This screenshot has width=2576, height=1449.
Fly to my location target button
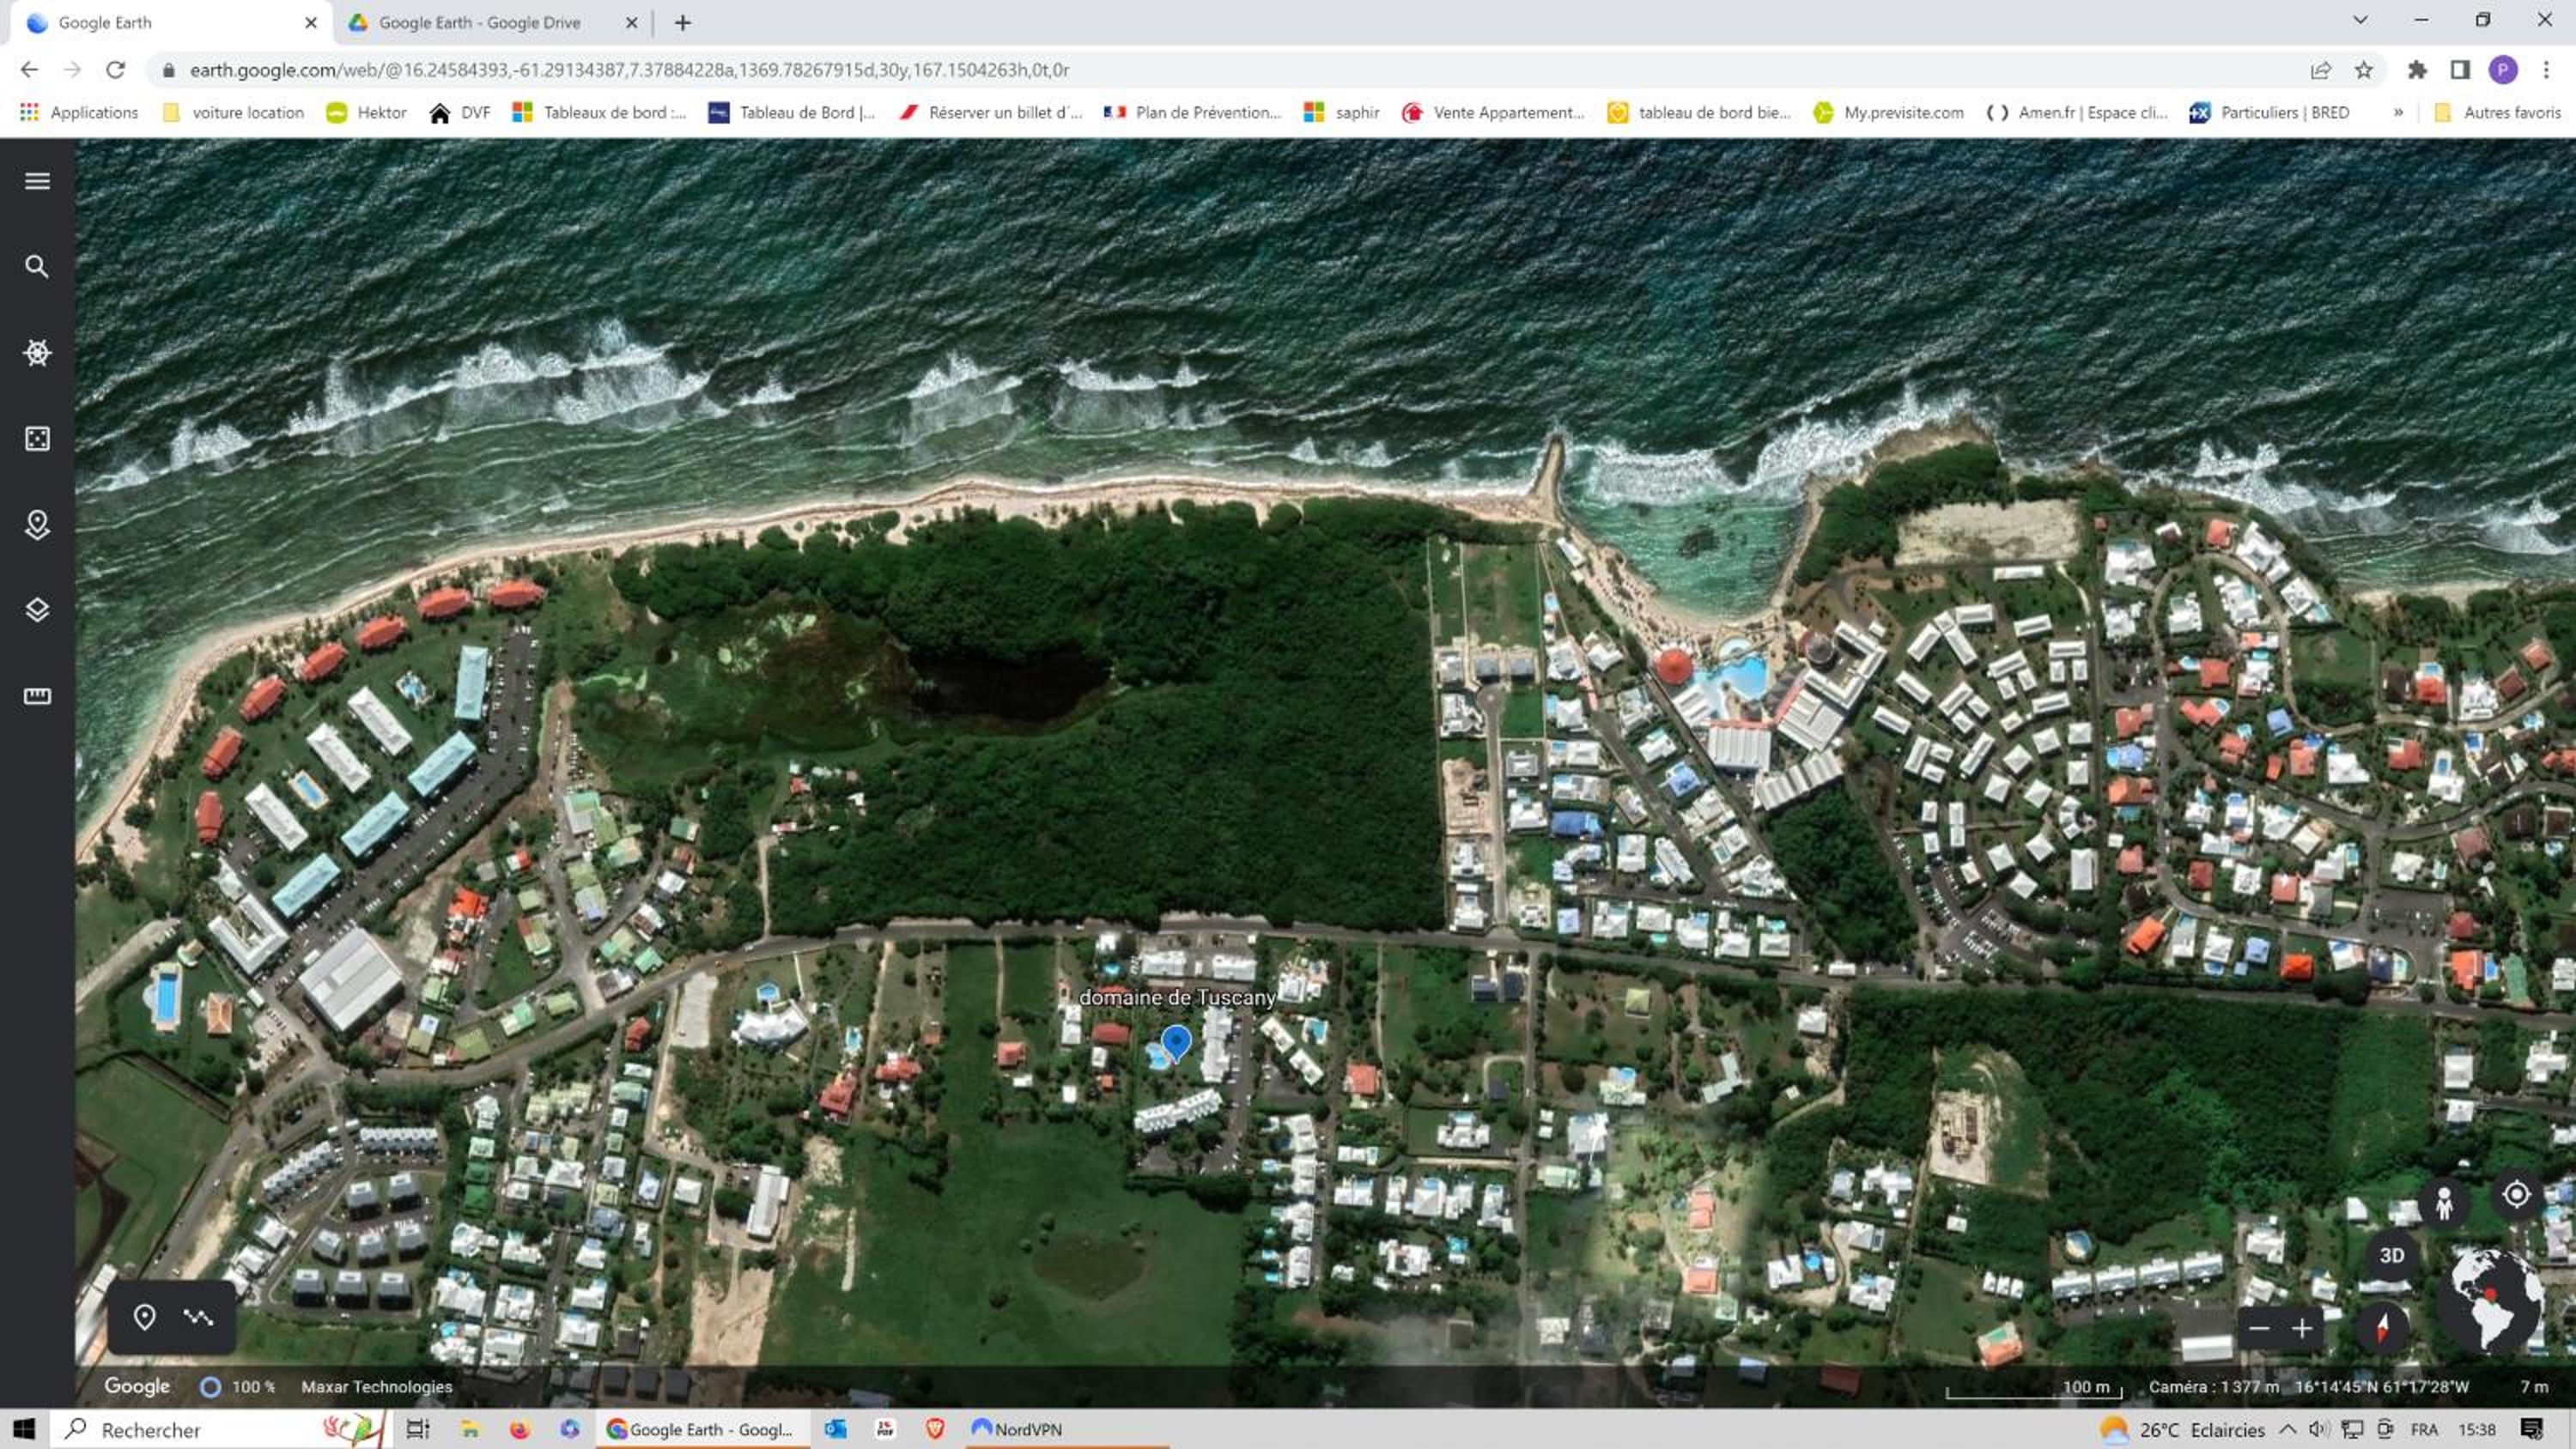point(2516,1194)
